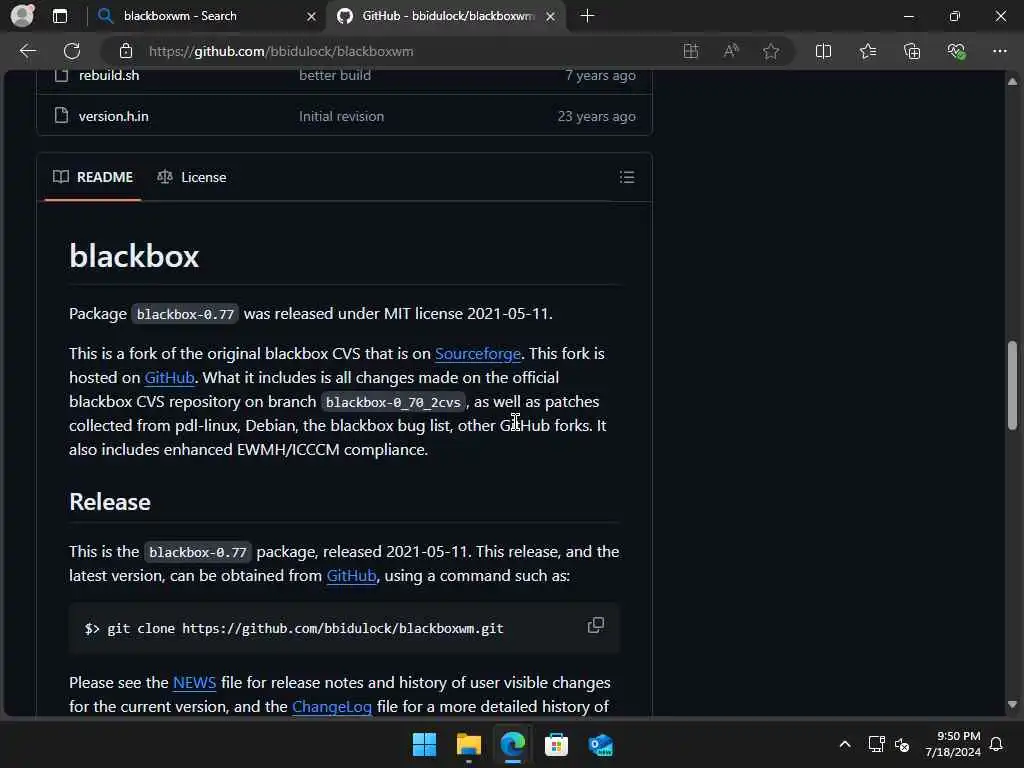This screenshot has height=768, width=1024.
Task: Open Browser essentials heart icon
Action: (x=956, y=51)
